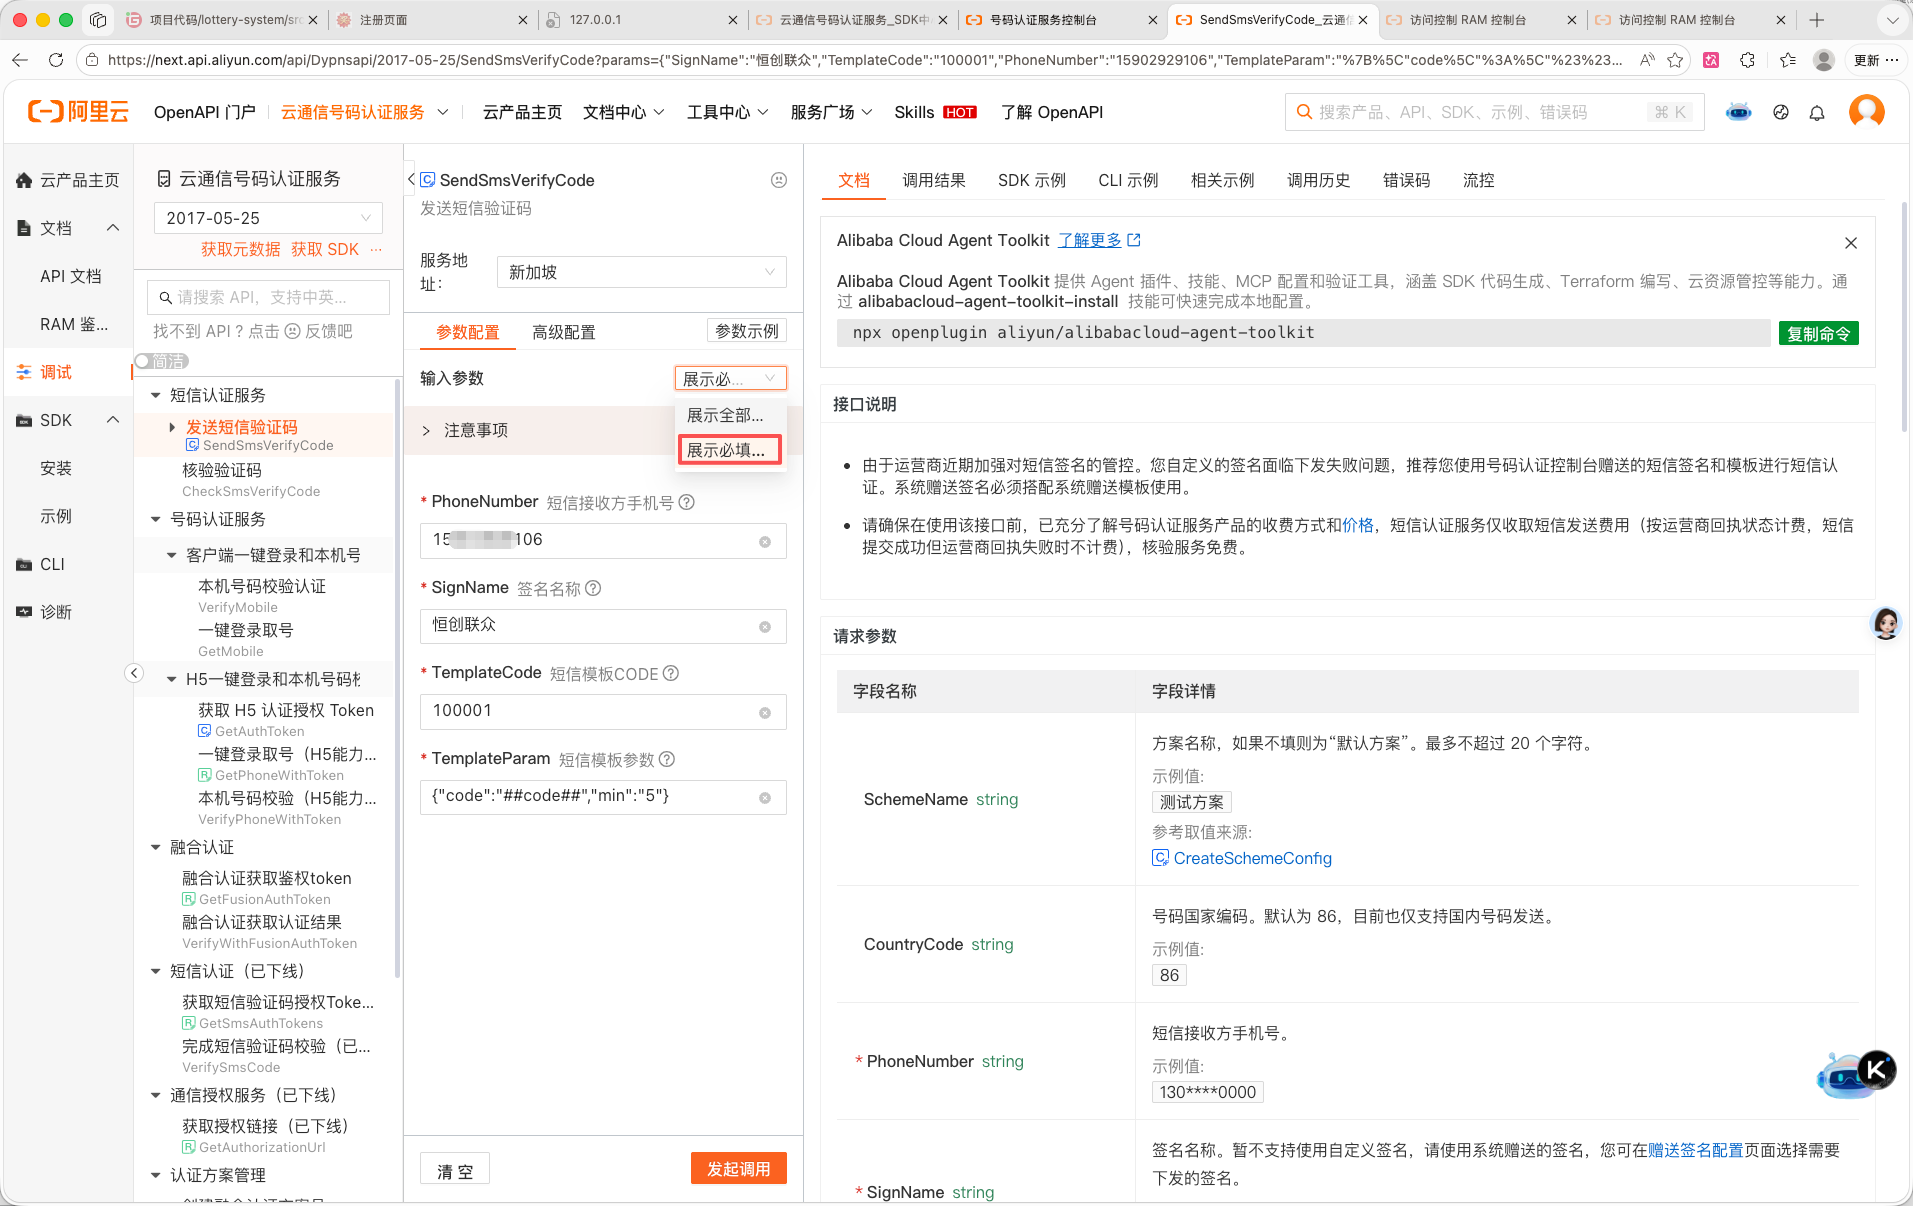
Task: Show help for the SignName parameter
Action: click(x=593, y=588)
